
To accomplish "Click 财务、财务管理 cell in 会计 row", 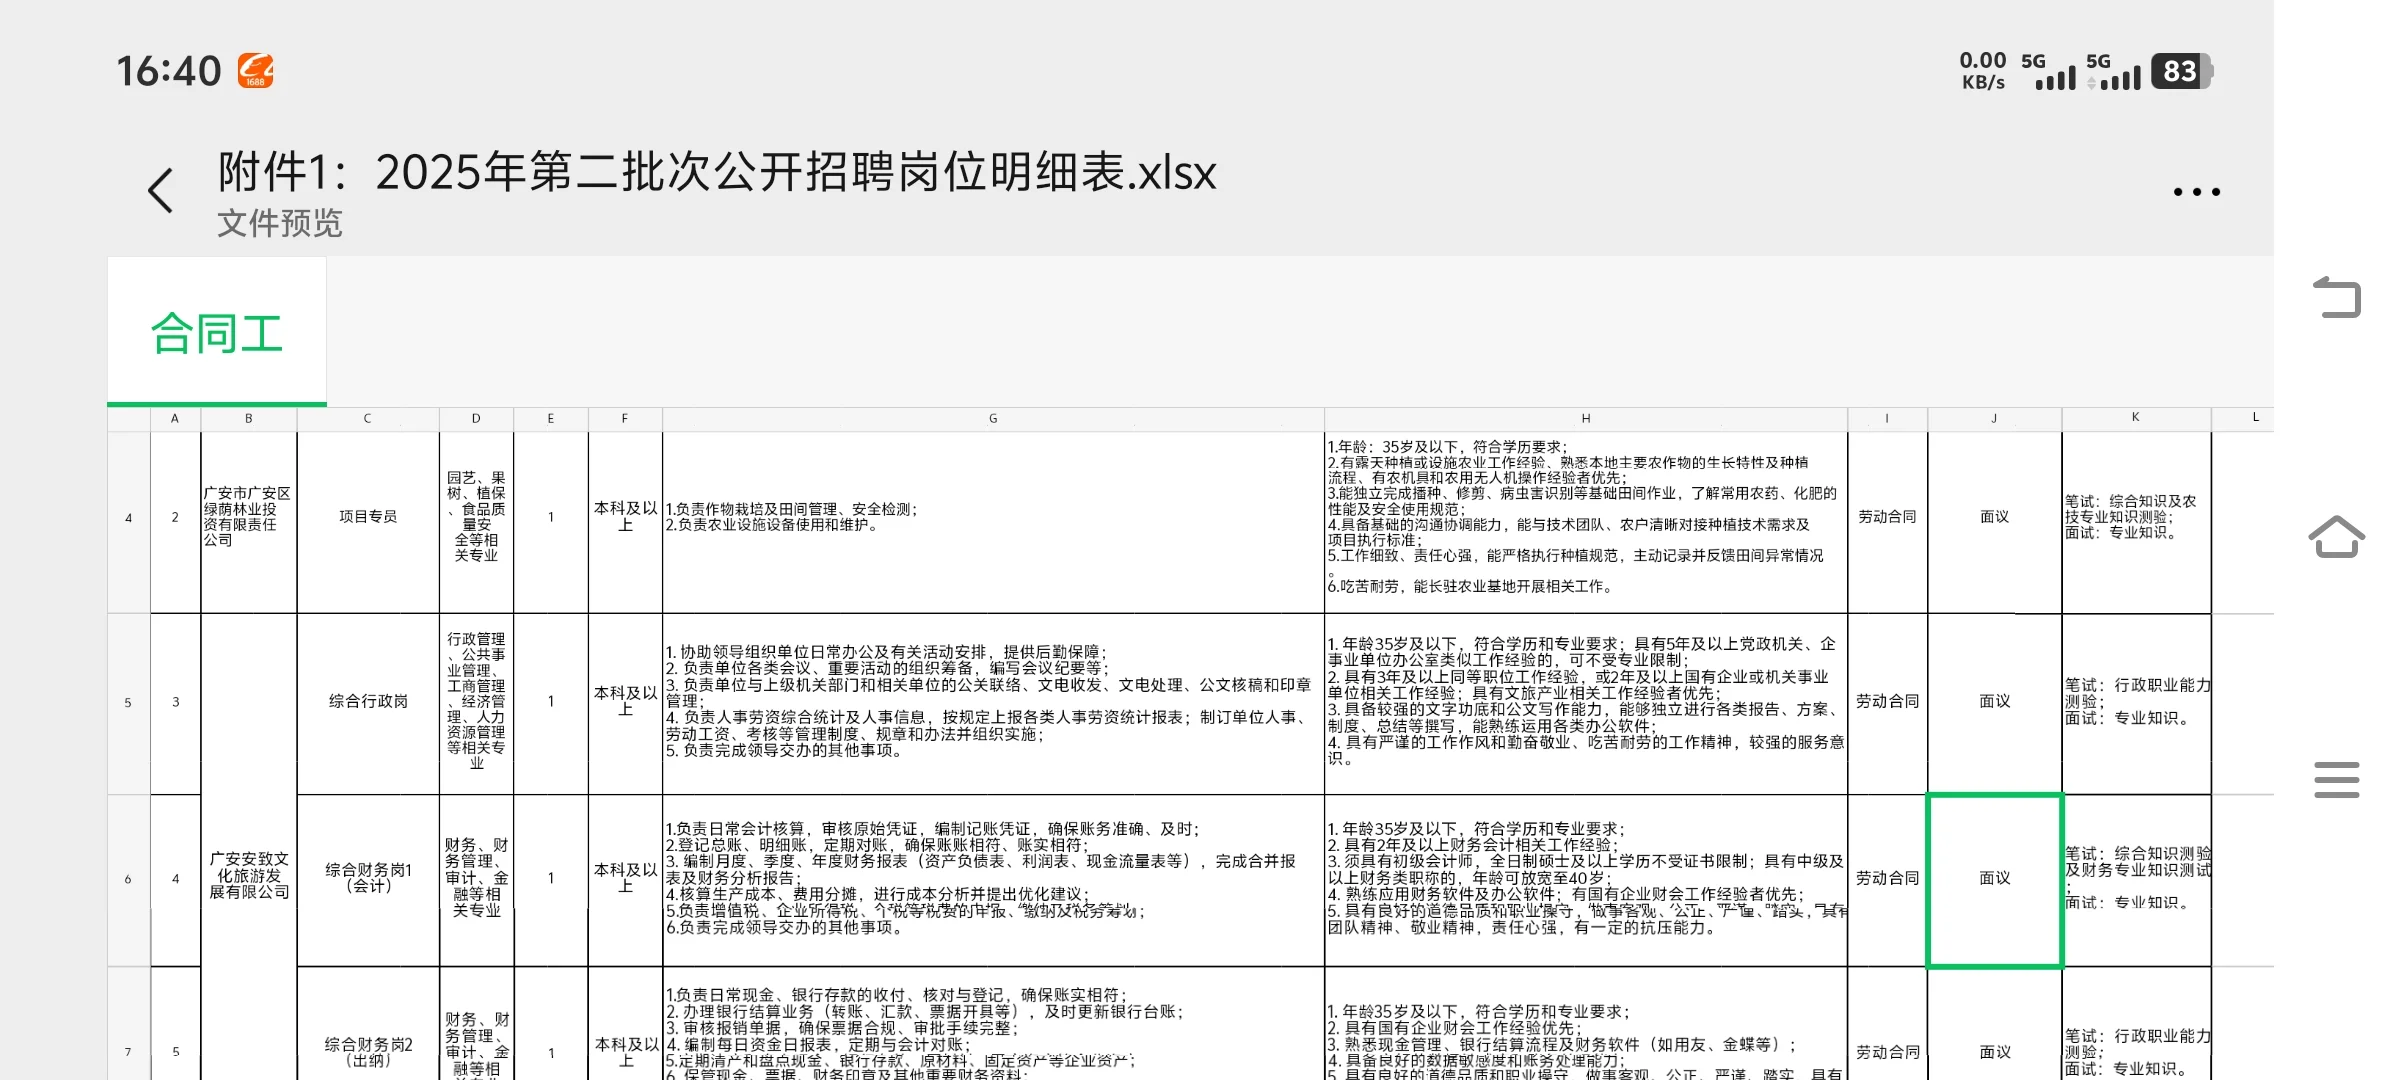I will click(476, 878).
